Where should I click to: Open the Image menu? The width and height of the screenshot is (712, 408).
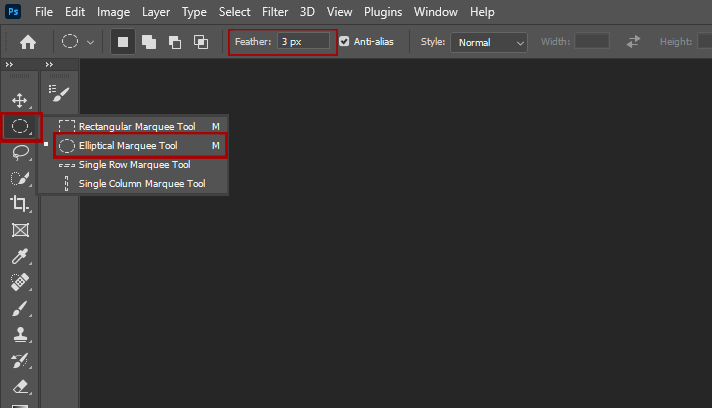tap(113, 12)
